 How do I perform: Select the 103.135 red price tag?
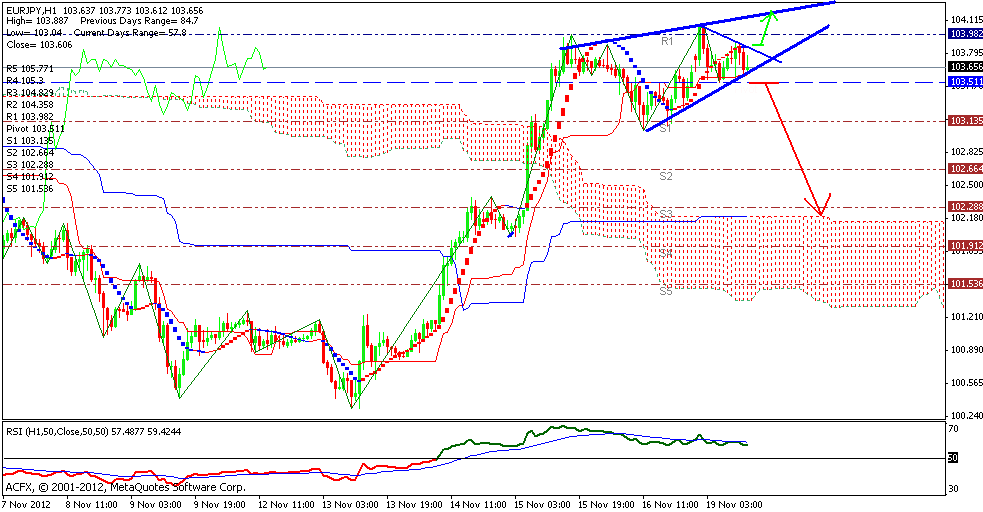pyautogui.click(x=963, y=121)
